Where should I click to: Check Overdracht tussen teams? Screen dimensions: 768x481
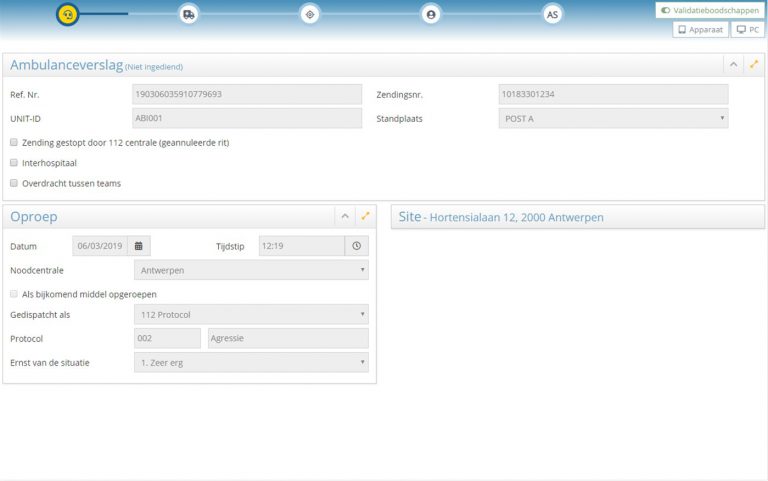click(x=14, y=183)
